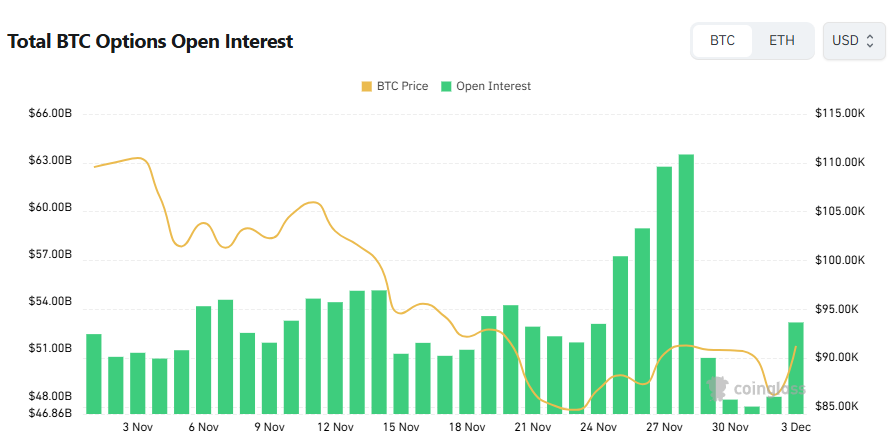
Task: Click the 3 Nov date axis label
Action: [x=137, y=427]
